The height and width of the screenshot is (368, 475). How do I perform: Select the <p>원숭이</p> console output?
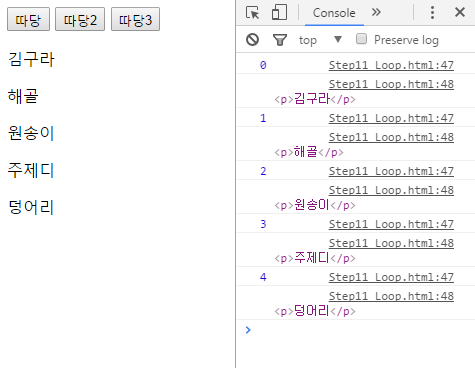coord(315,205)
